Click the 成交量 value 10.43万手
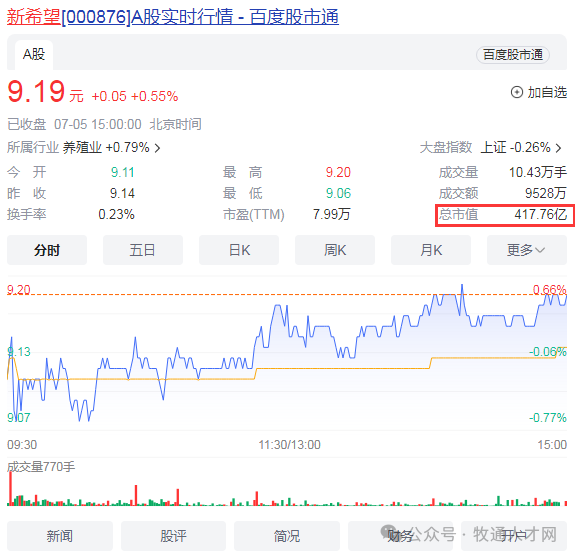Image resolution: width=575 pixels, height=557 pixels. (x=538, y=172)
